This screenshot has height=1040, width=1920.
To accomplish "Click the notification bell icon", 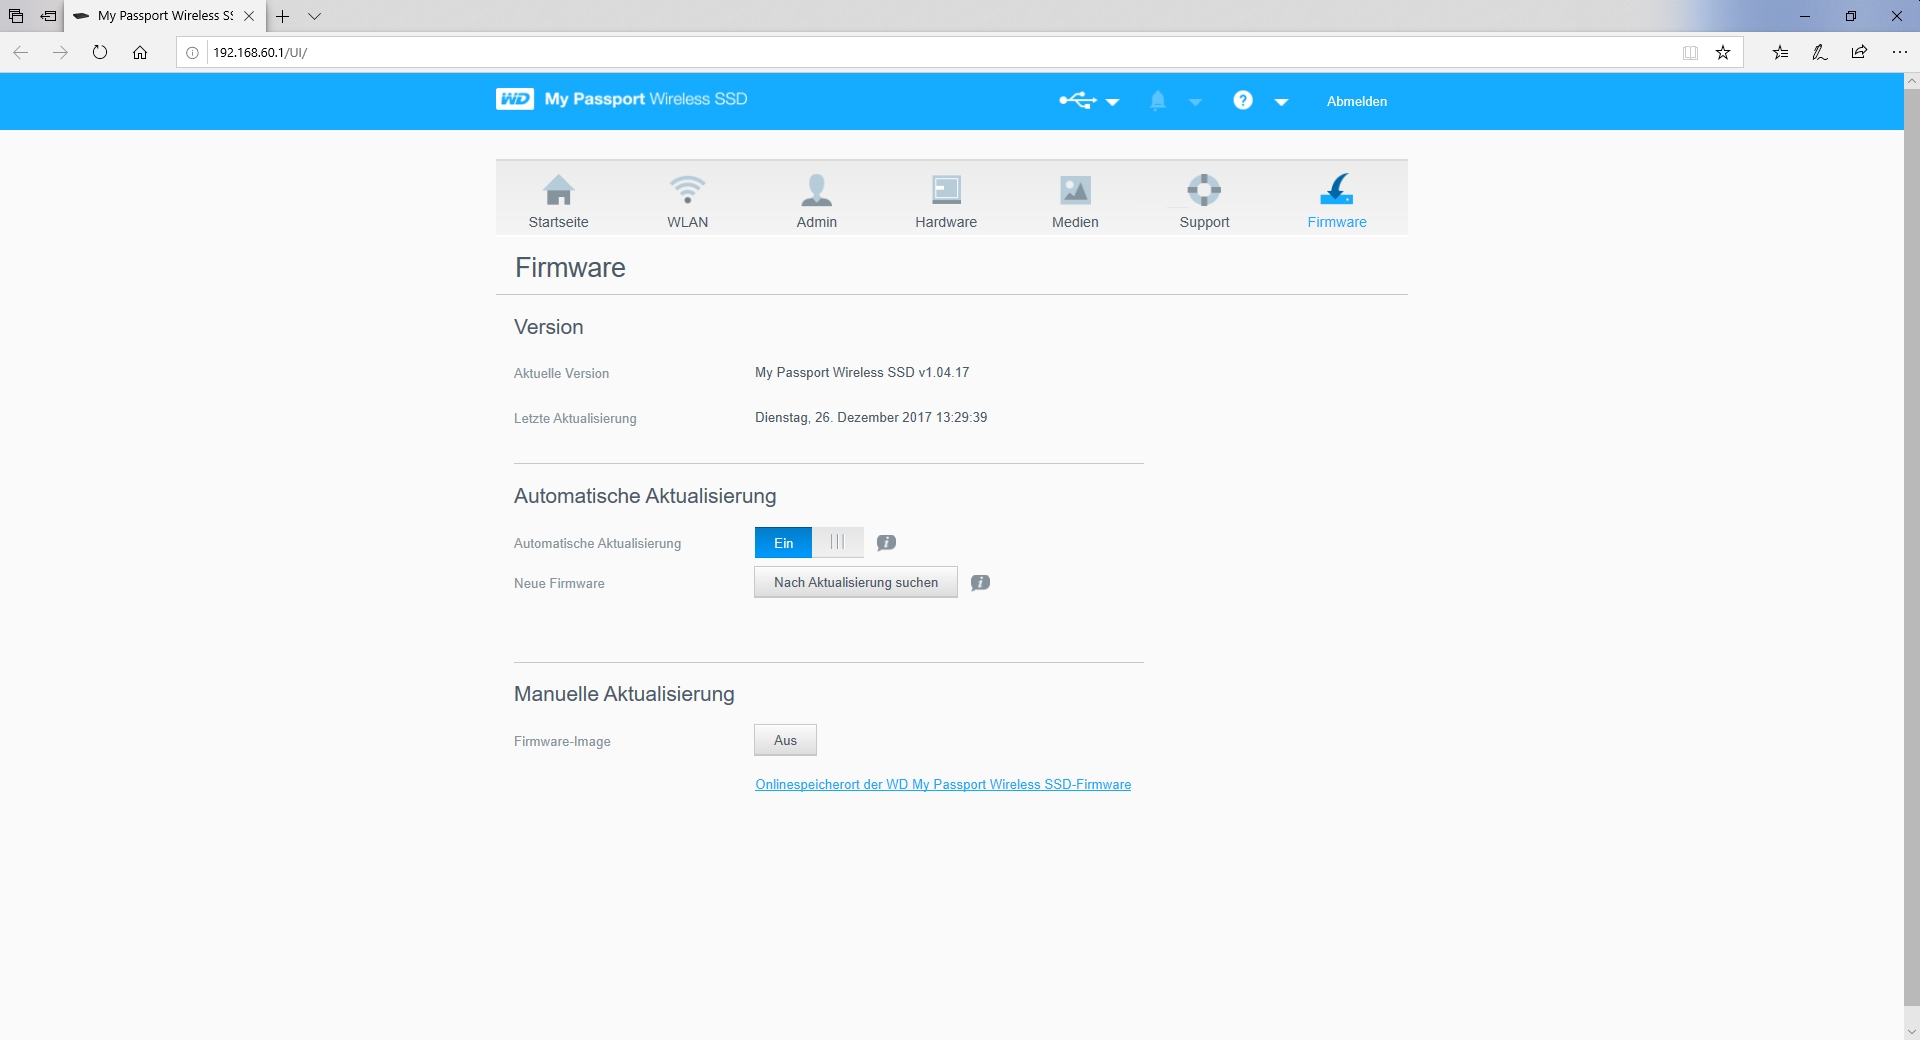I will click(1158, 100).
